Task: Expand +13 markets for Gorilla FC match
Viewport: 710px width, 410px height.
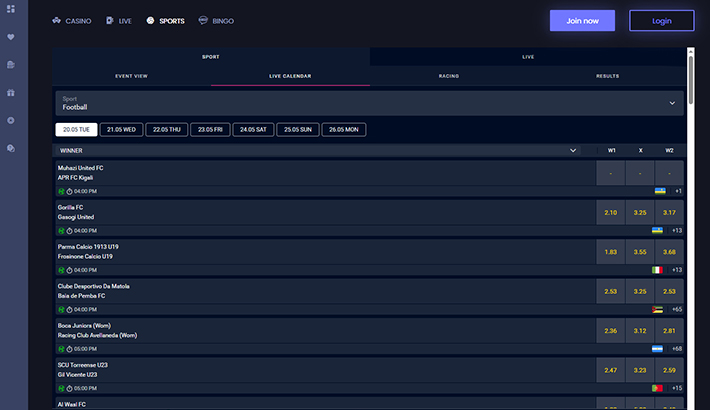Action: click(677, 231)
